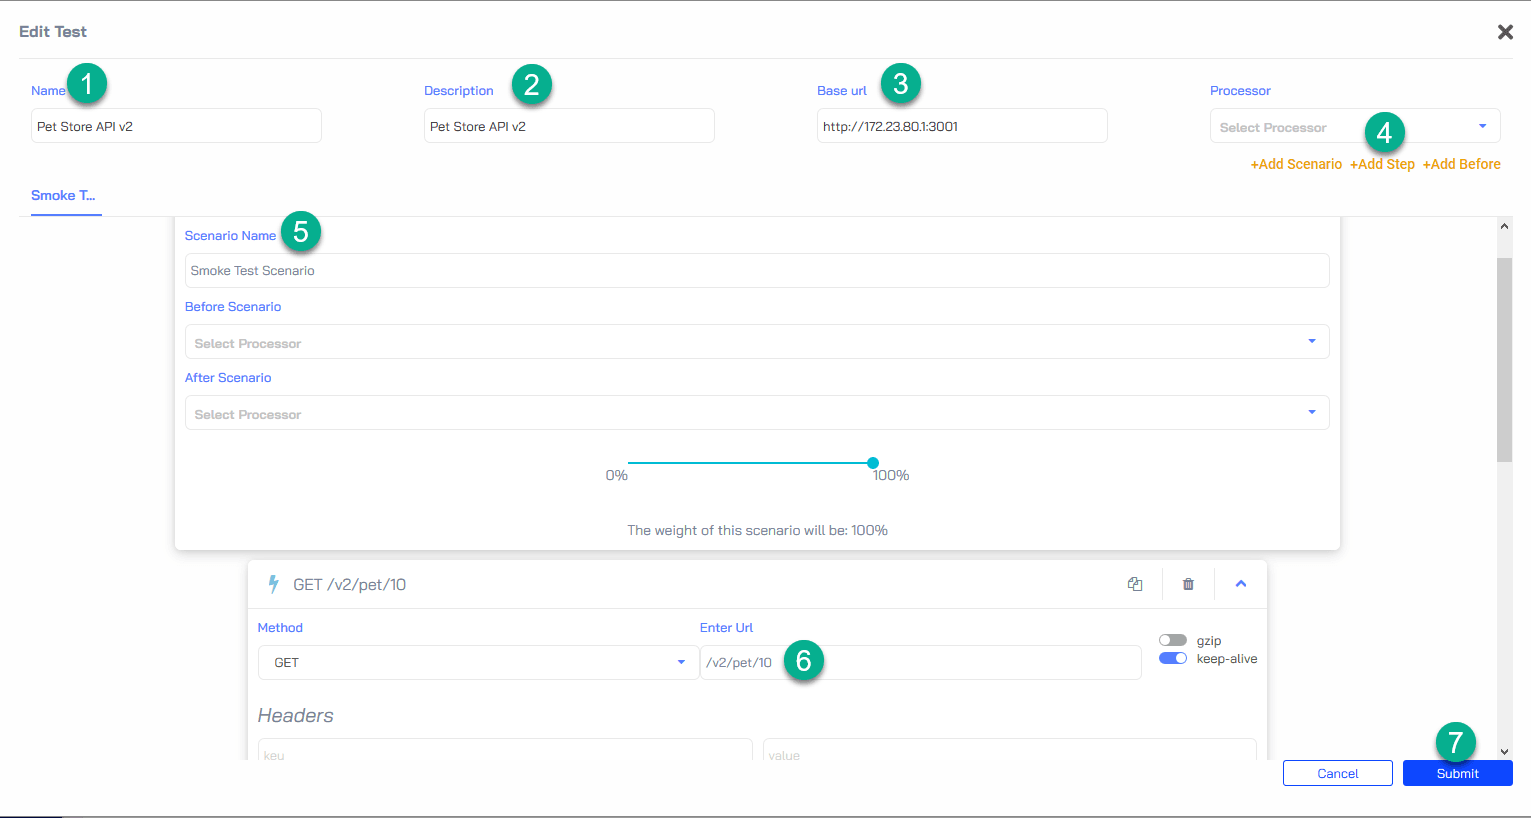Cancel editing the test
This screenshot has width=1531, height=818.
(x=1337, y=772)
